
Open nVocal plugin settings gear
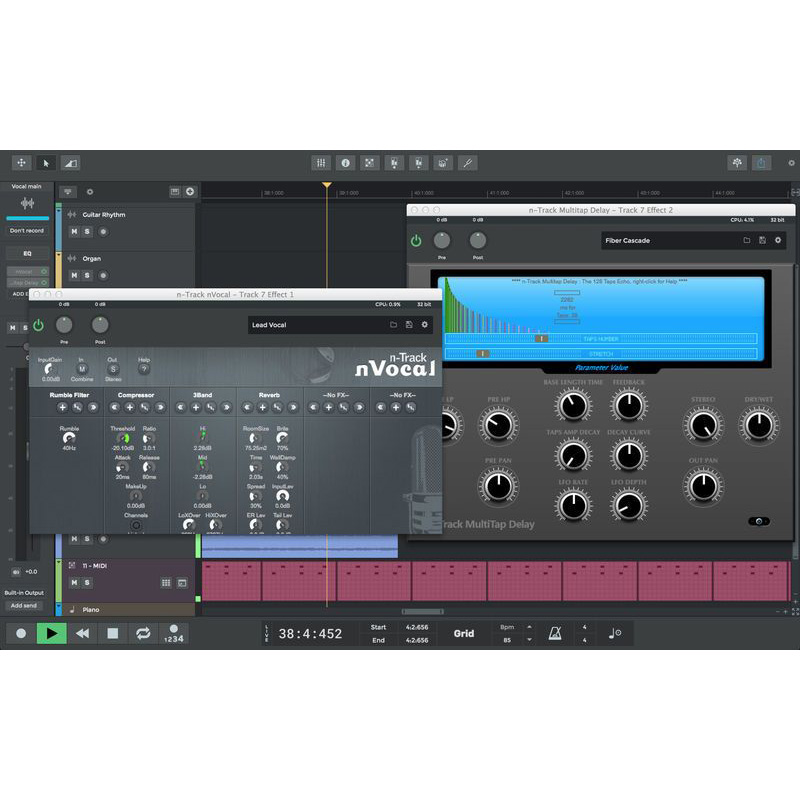[x=424, y=324]
